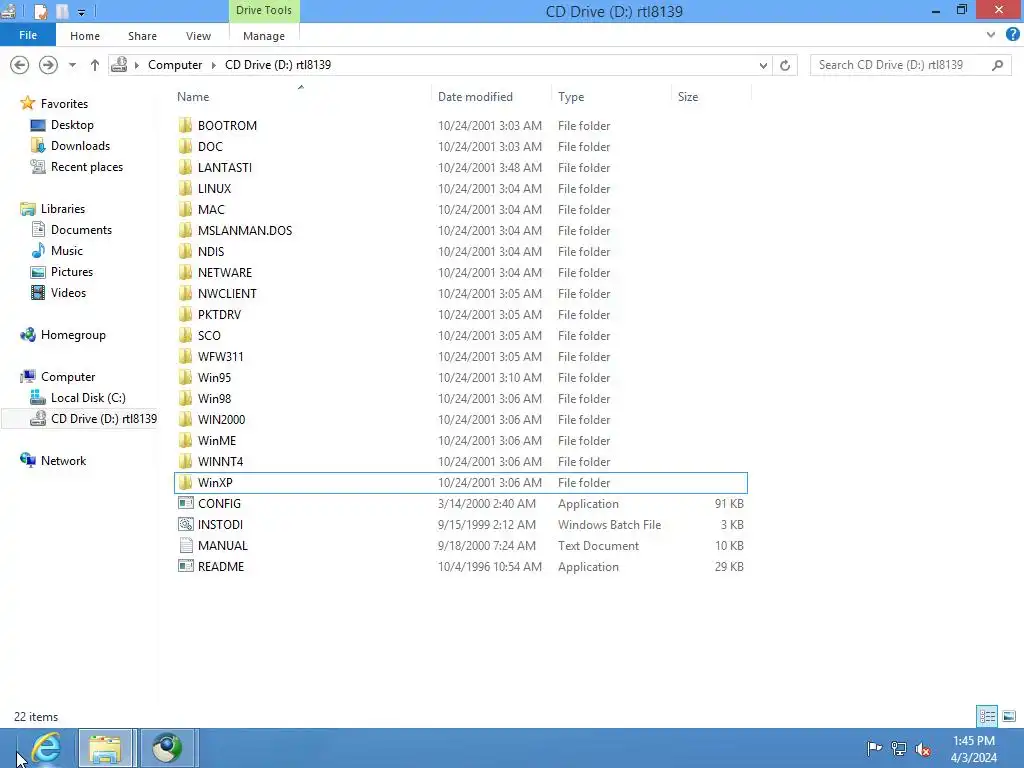Select Network in navigation pane
The image size is (1024, 768).
point(63,460)
